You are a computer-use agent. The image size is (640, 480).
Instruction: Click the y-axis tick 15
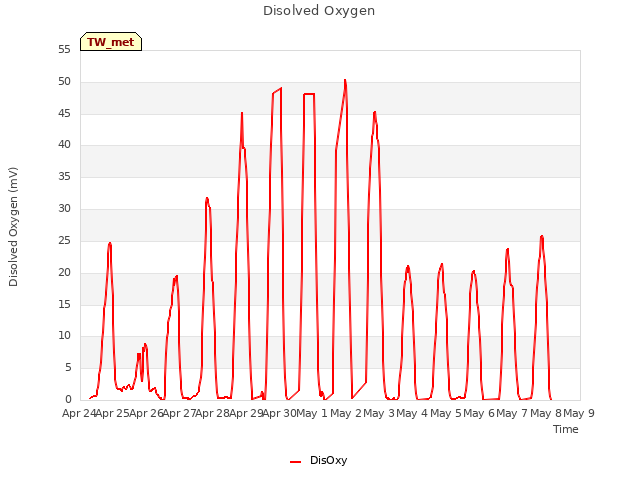point(64,304)
